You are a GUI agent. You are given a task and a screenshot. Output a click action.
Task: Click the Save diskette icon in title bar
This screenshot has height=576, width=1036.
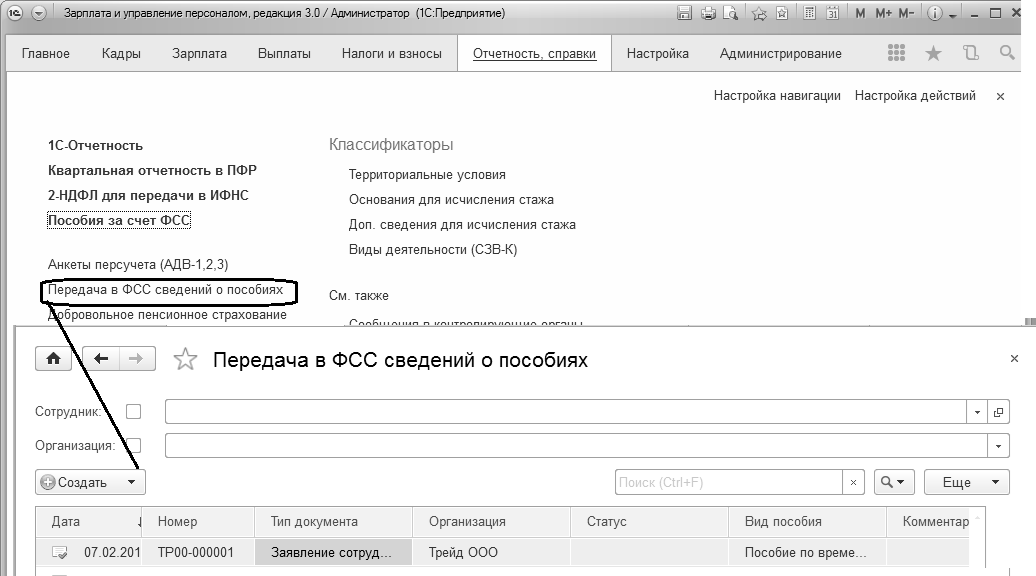click(x=684, y=13)
